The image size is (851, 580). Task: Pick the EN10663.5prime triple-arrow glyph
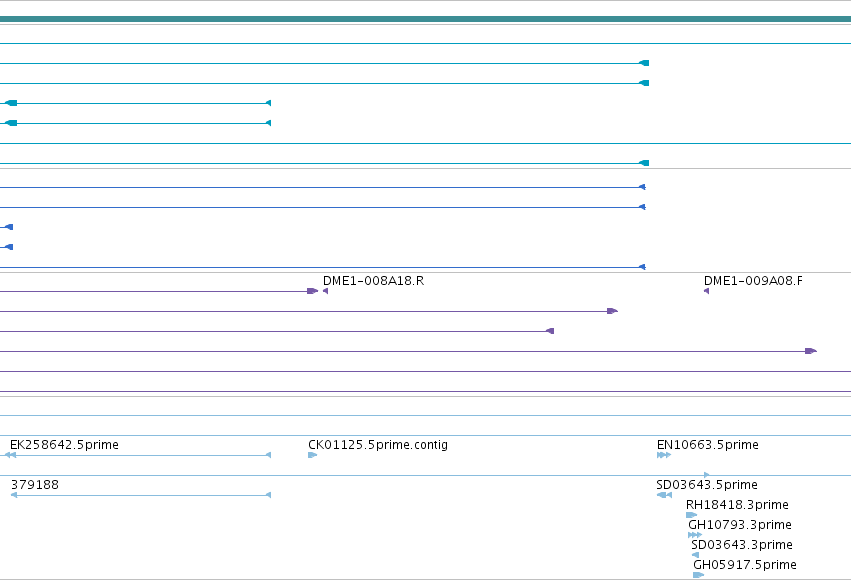(664, 455)
